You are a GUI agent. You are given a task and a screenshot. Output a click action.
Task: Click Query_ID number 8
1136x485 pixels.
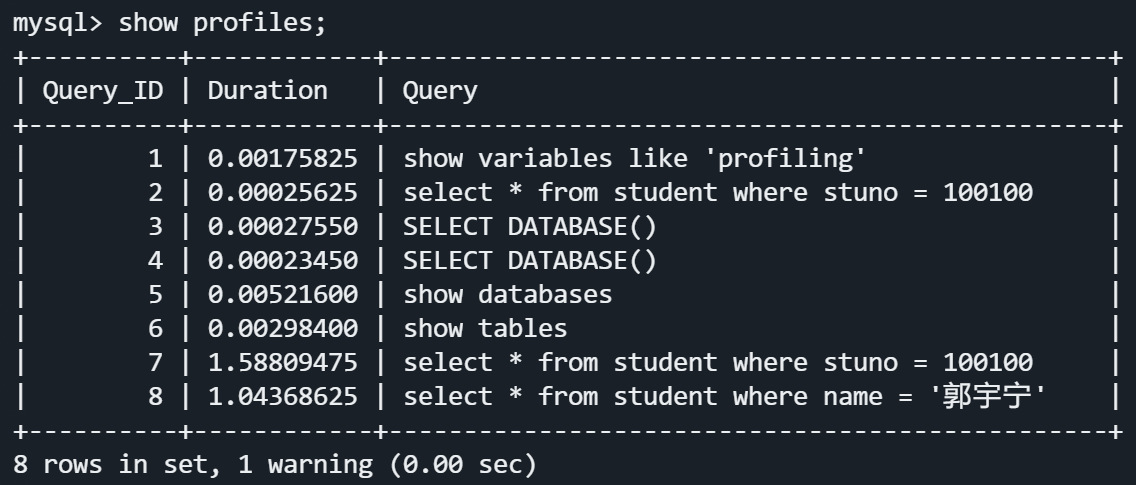pos(155,397)
